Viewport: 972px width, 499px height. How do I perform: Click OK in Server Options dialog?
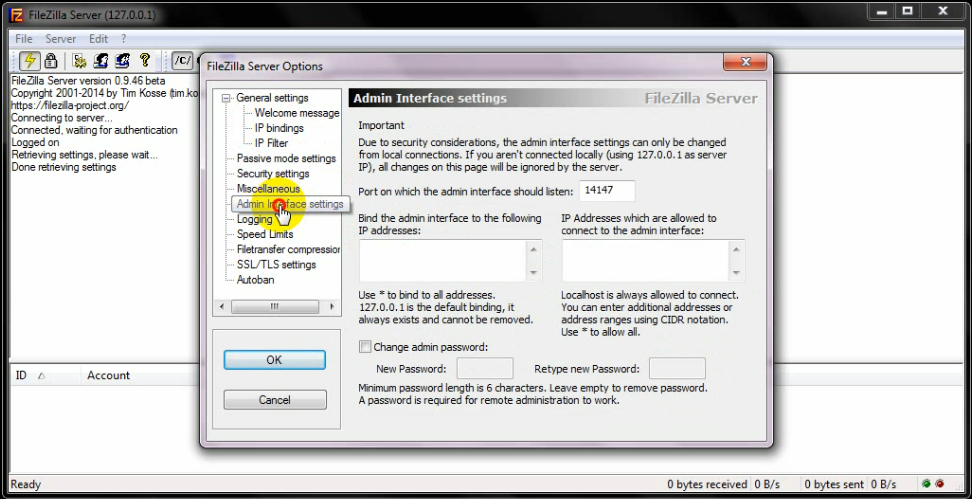coord(274,360)
